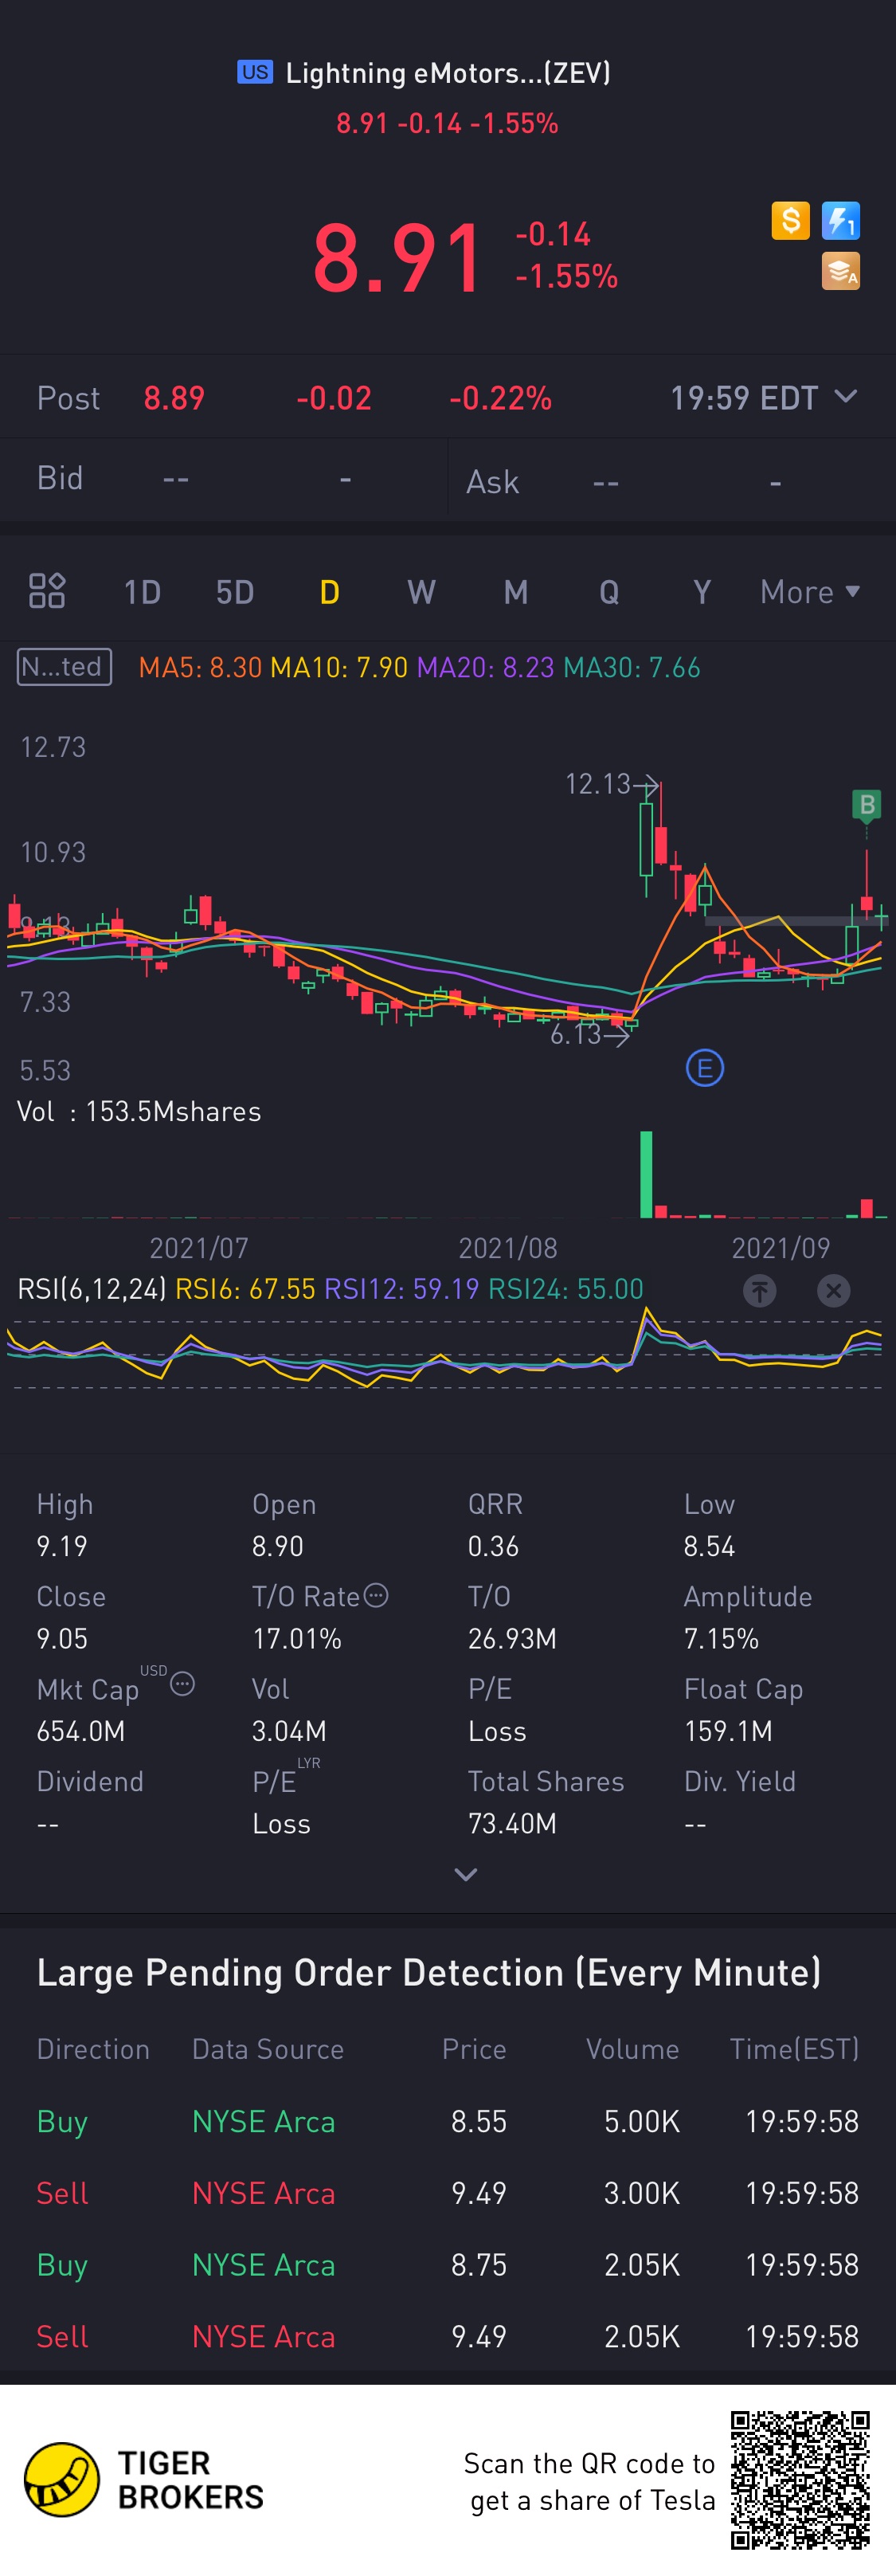
Task: Open the chart layout grid icon
Action: (47, 591)
